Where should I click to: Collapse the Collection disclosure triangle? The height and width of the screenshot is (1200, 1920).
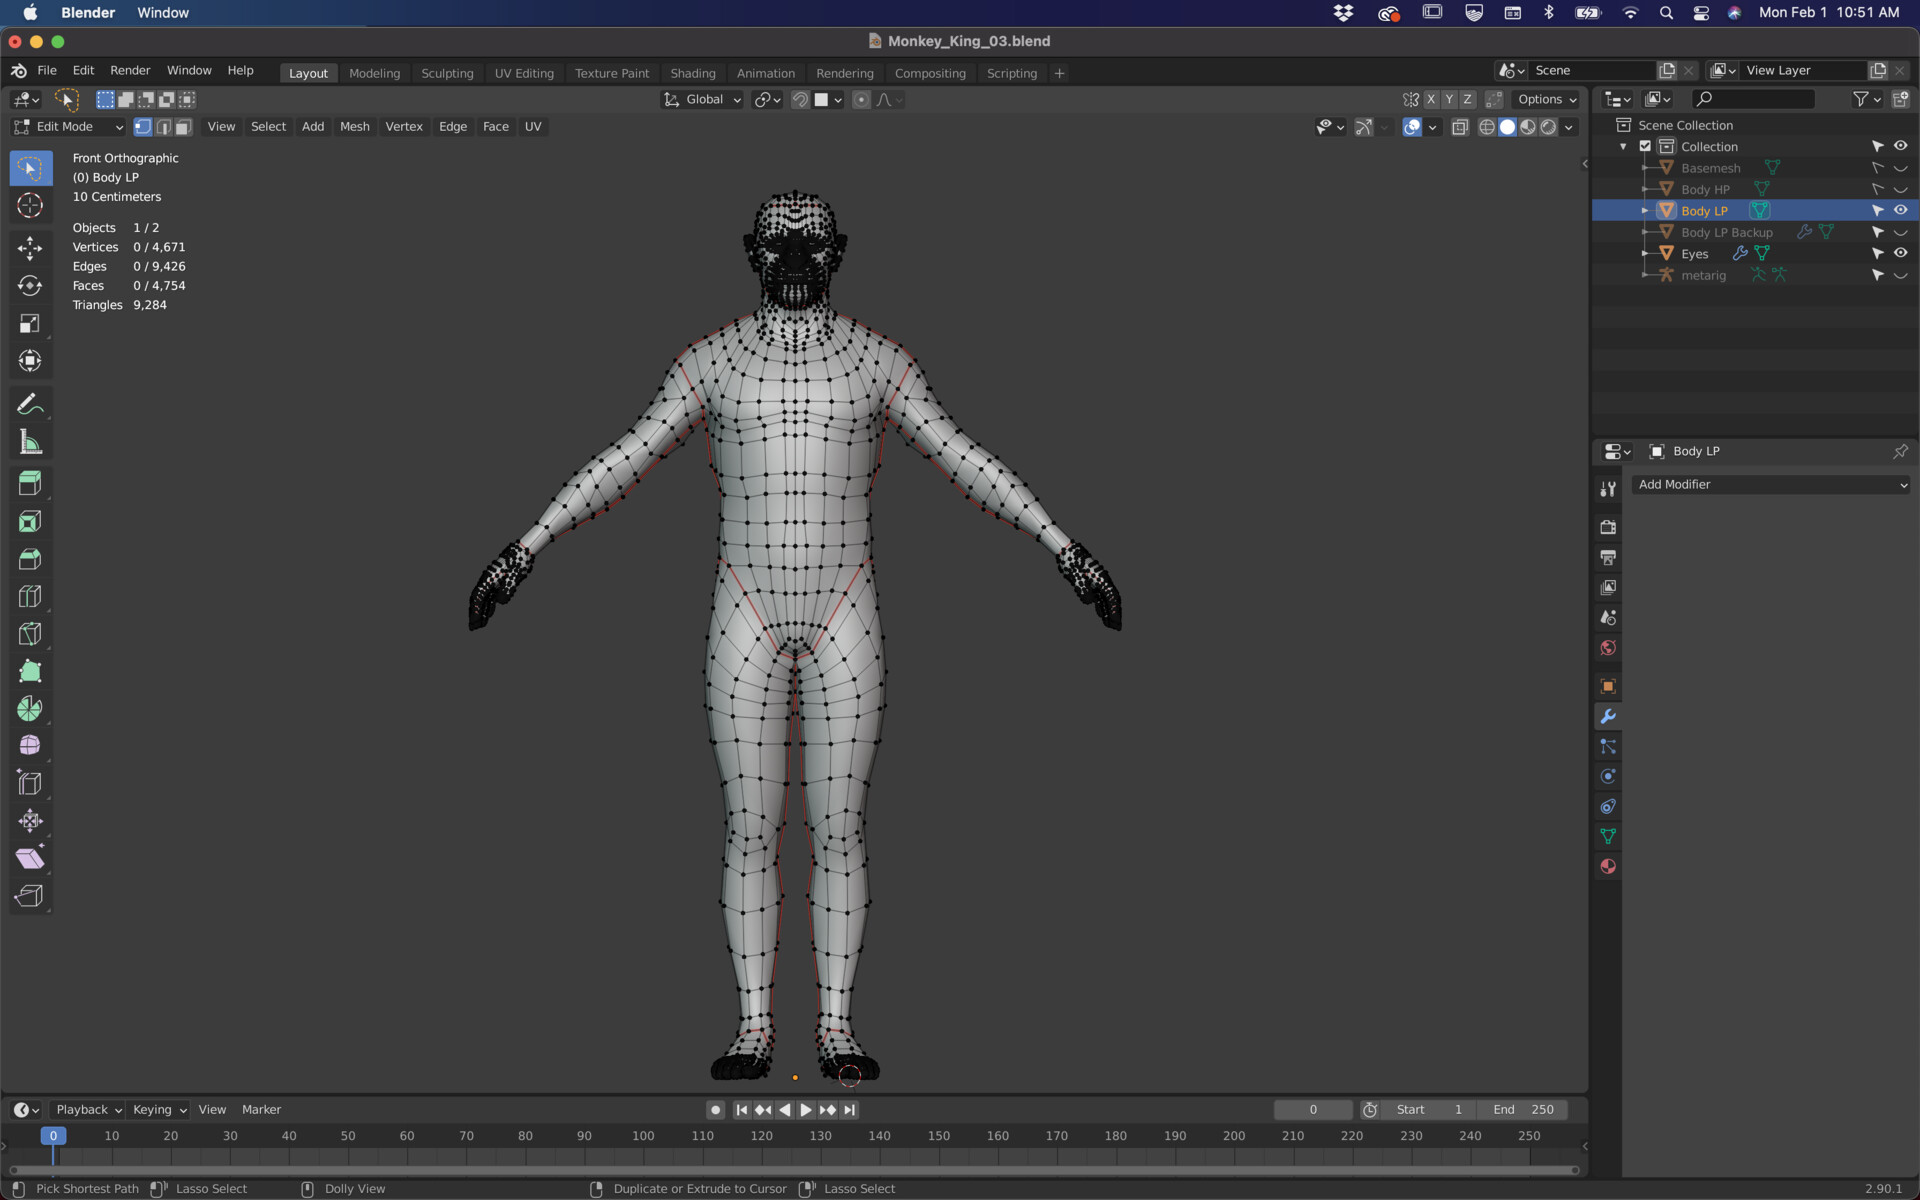(x=1623, y=146)
